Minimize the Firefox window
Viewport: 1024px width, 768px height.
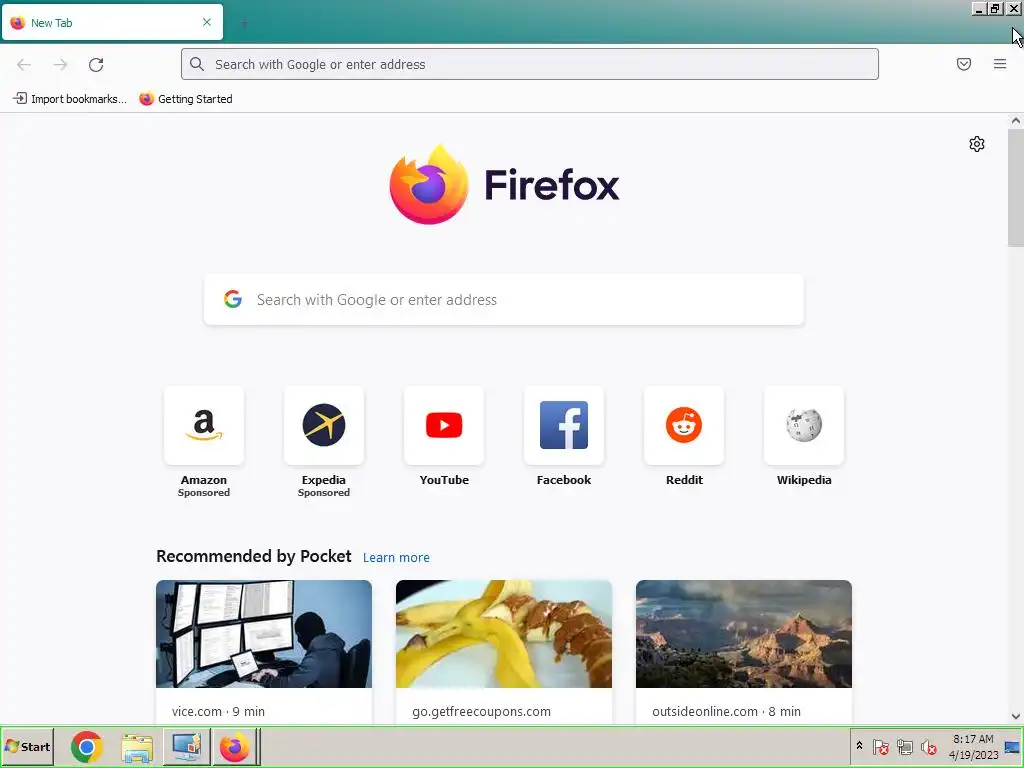tap(978, 8)
